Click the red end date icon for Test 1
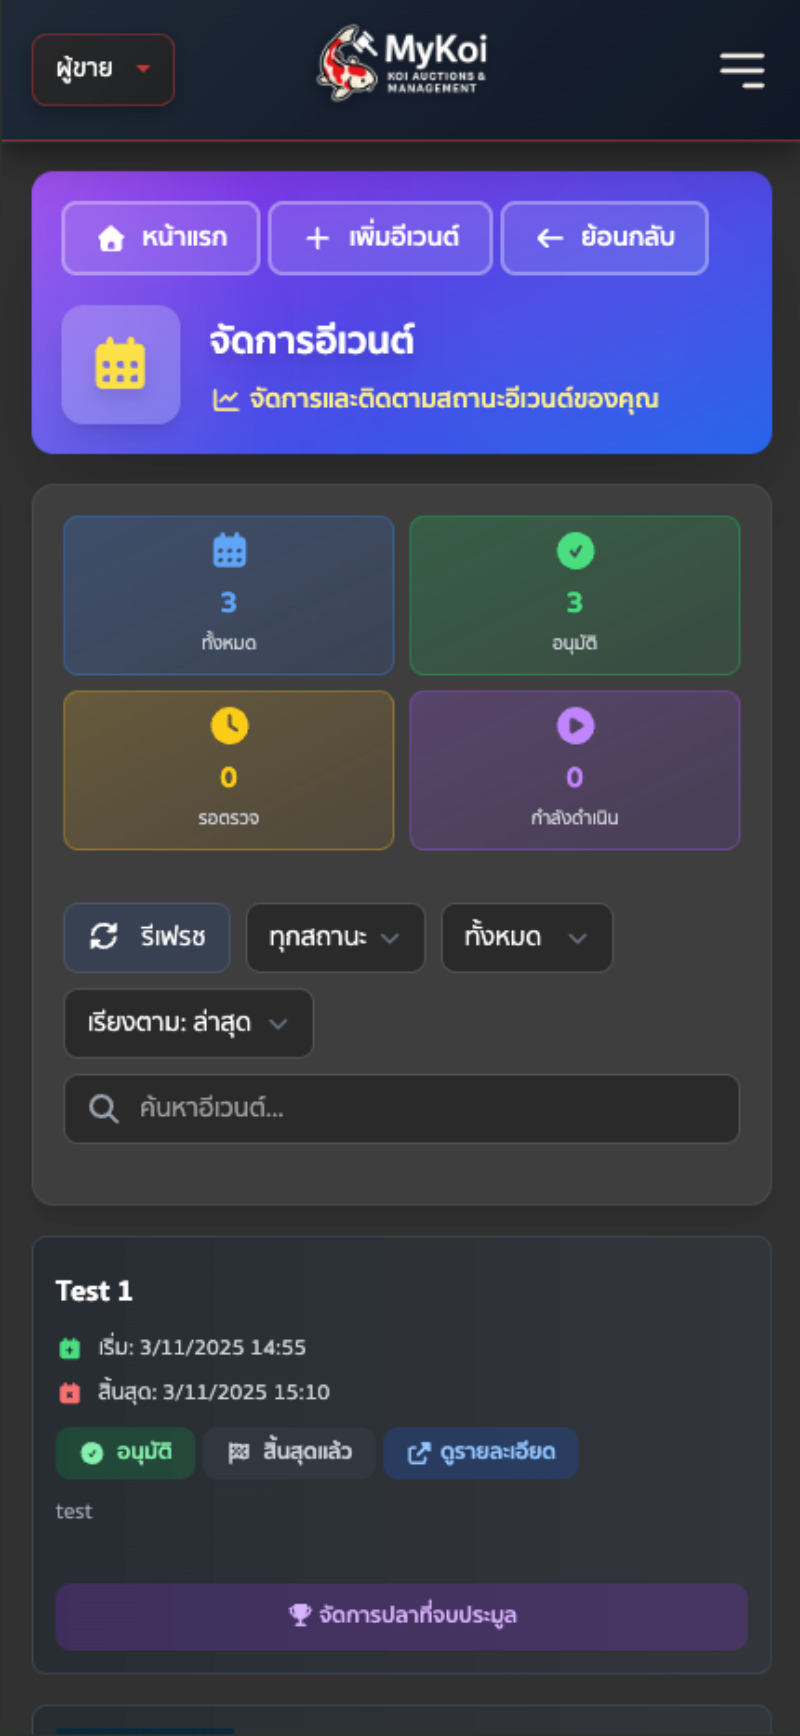800x1736 pixels. tap(69, 1392)
